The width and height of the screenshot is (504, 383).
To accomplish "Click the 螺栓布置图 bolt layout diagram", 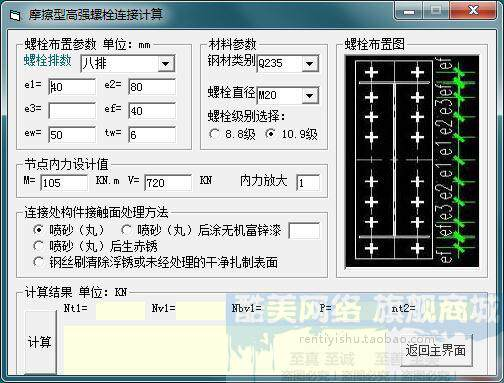I will (412, 161).
